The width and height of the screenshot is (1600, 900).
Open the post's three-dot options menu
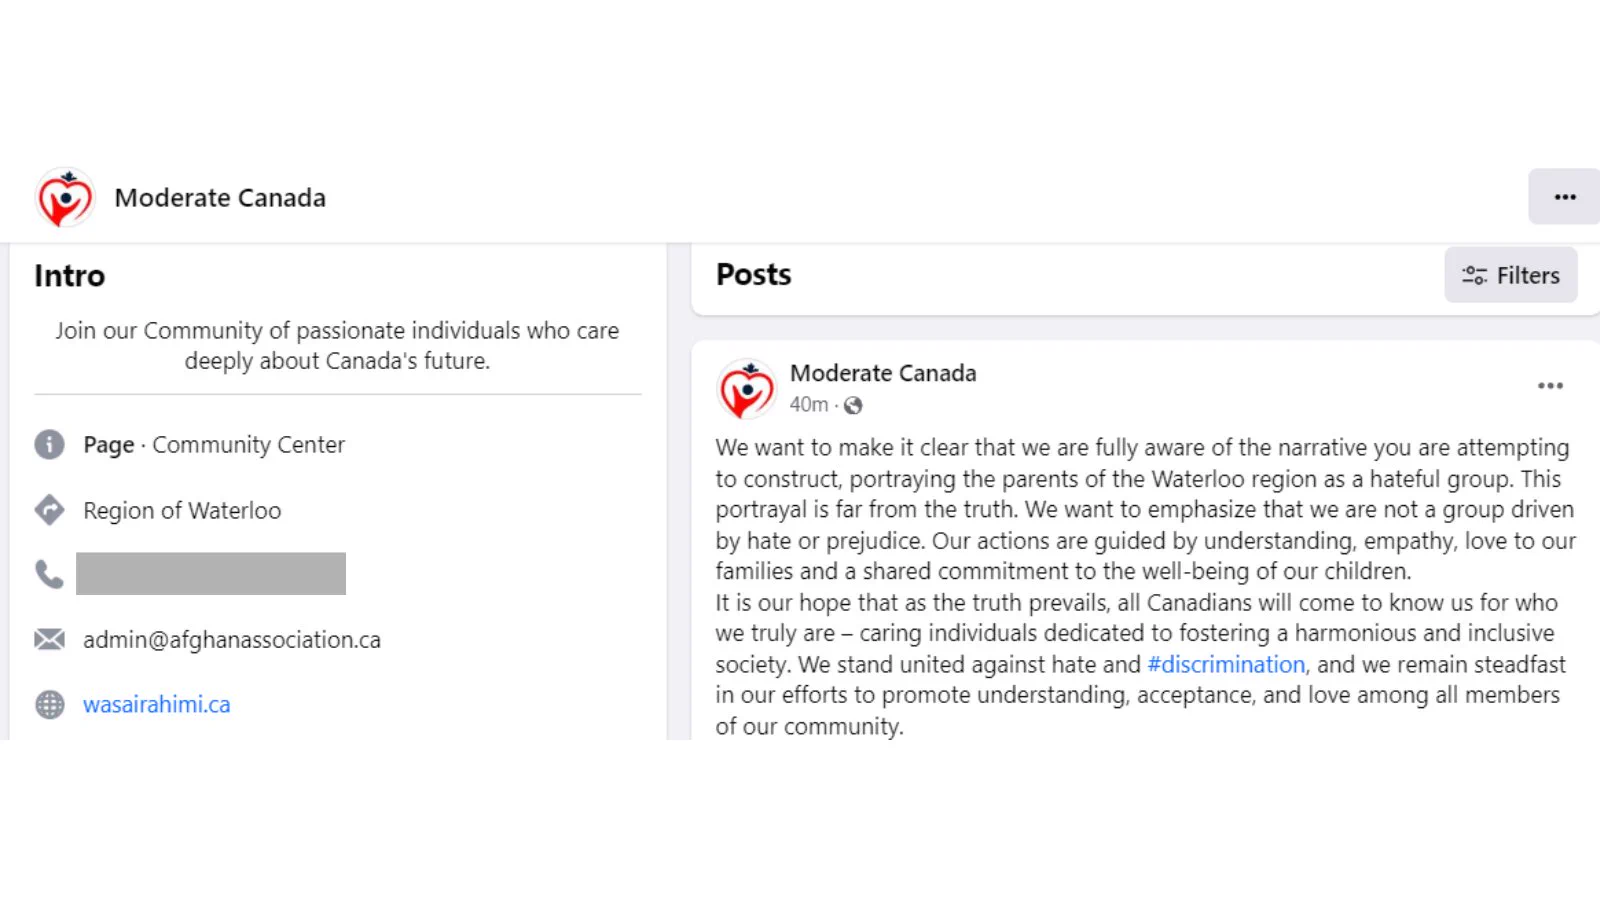coord(1550,386)
